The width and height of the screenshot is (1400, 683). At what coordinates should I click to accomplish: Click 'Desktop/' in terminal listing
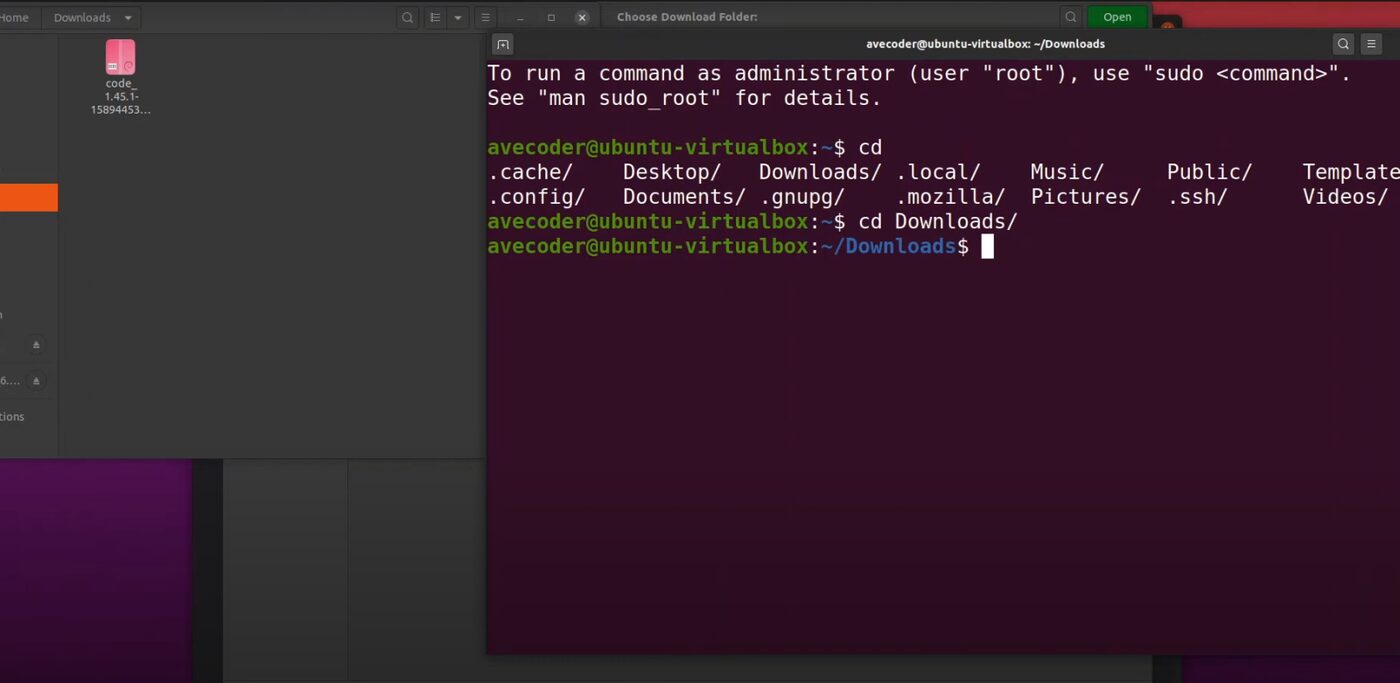click(x=672, y=172)
